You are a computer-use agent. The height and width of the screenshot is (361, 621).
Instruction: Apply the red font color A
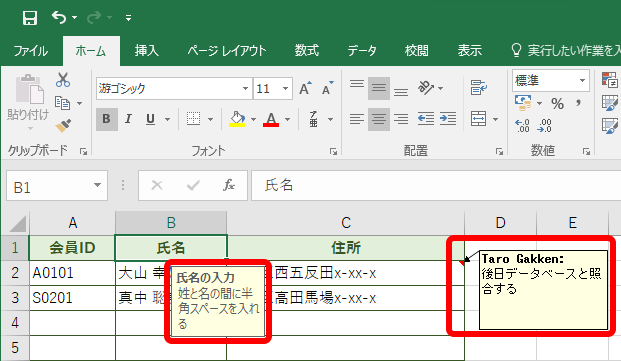tap(271, 119)
